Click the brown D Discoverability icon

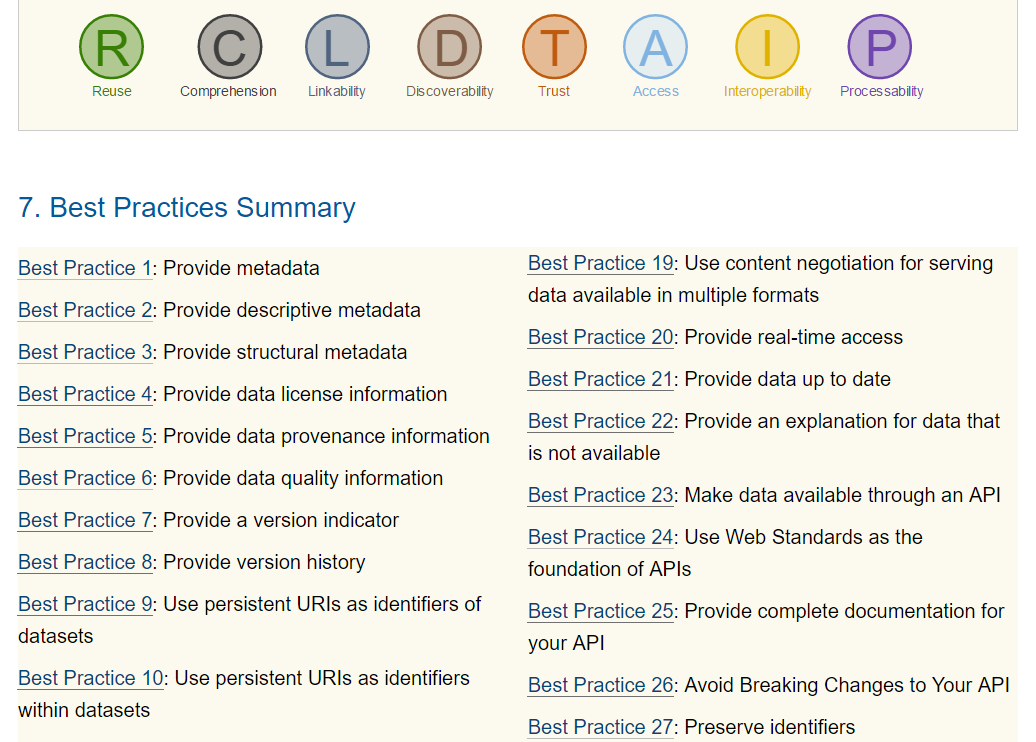click(x=450, y=47)
